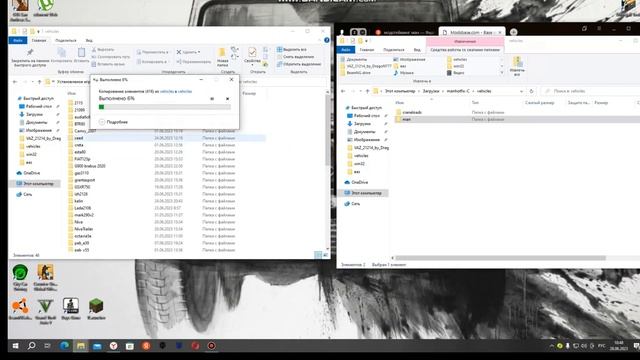The image size is (640, 360).
Task: Open help icon in left Explorer window
Action: (327, 40)
